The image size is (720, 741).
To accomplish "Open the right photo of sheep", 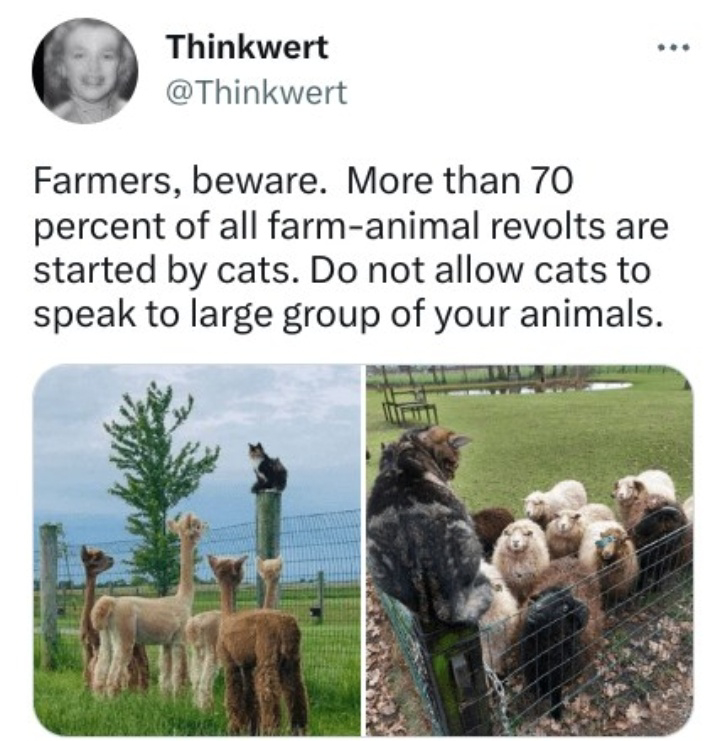I will click(530, 550).
